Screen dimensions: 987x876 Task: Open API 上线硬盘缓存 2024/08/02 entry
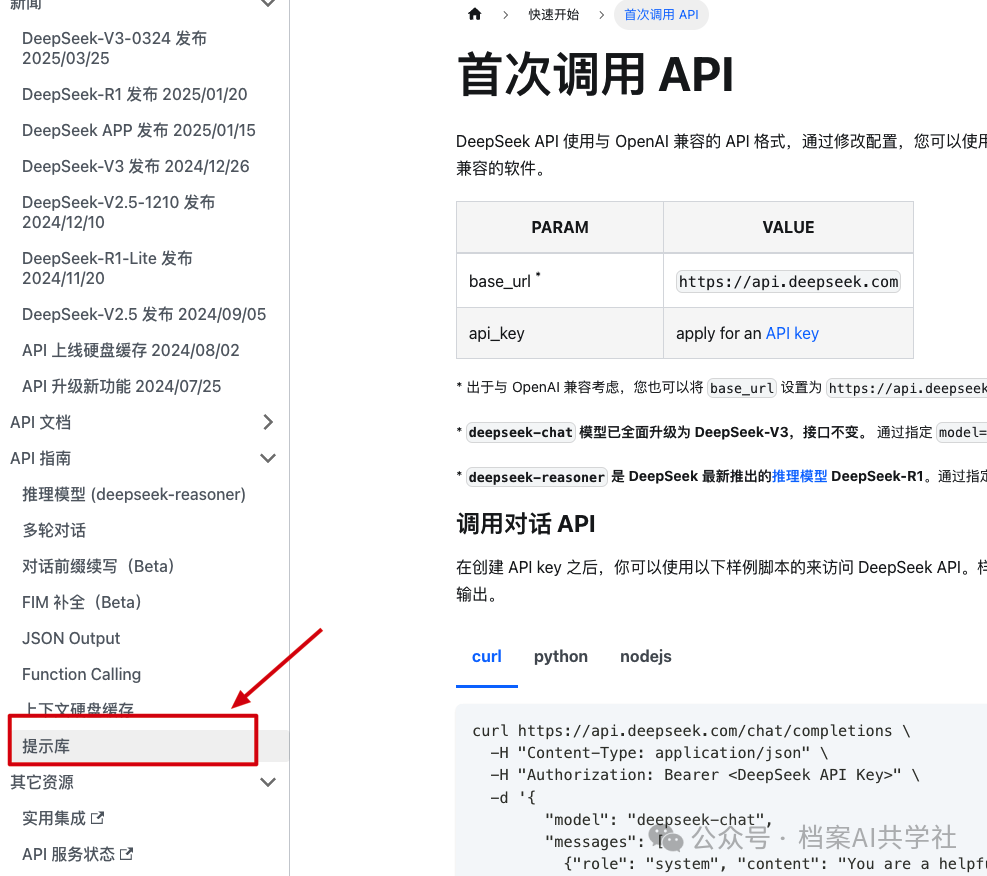tap(131, 350)
